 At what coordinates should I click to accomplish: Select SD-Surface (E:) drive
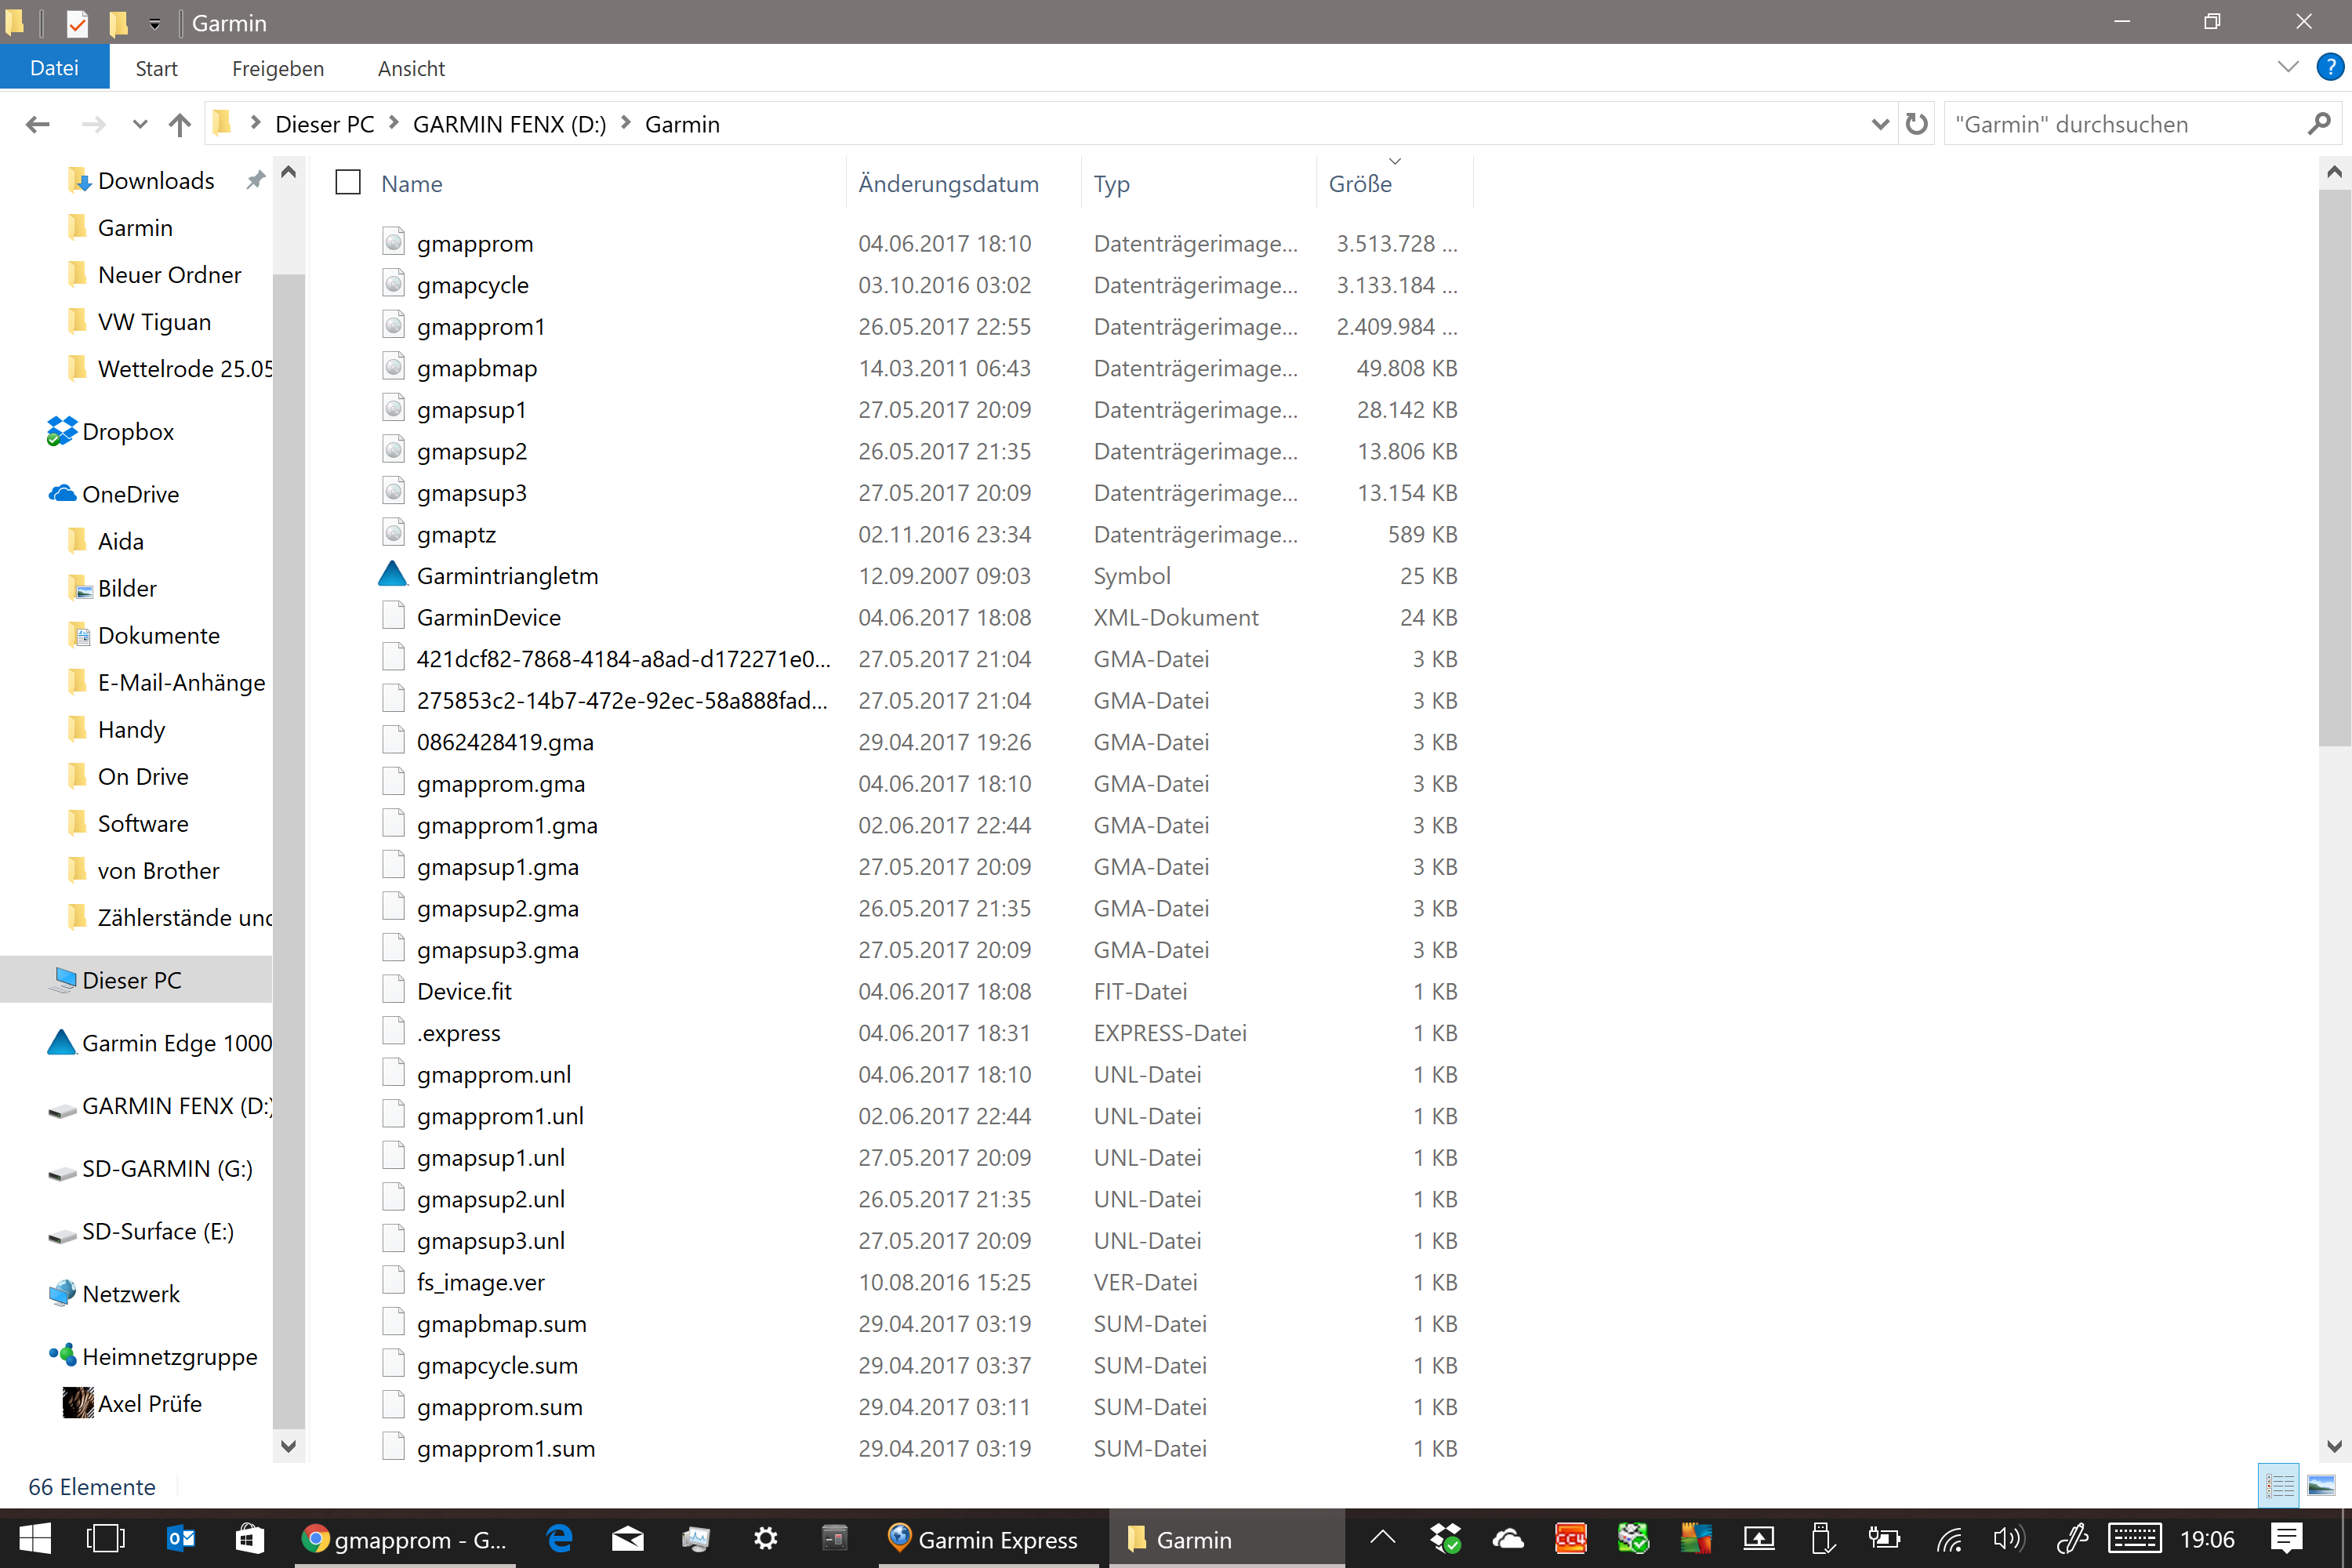point(141,1231)
